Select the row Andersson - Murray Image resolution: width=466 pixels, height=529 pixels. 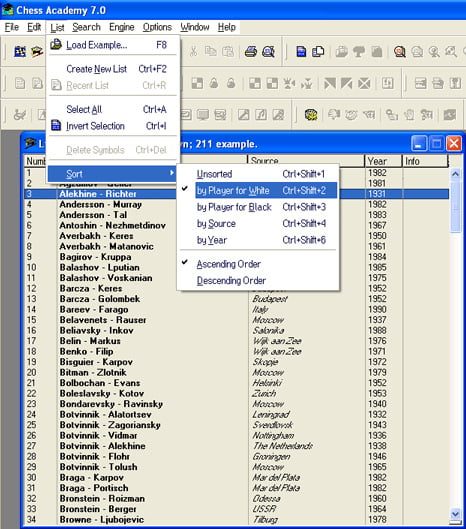[x=236, y=204]
